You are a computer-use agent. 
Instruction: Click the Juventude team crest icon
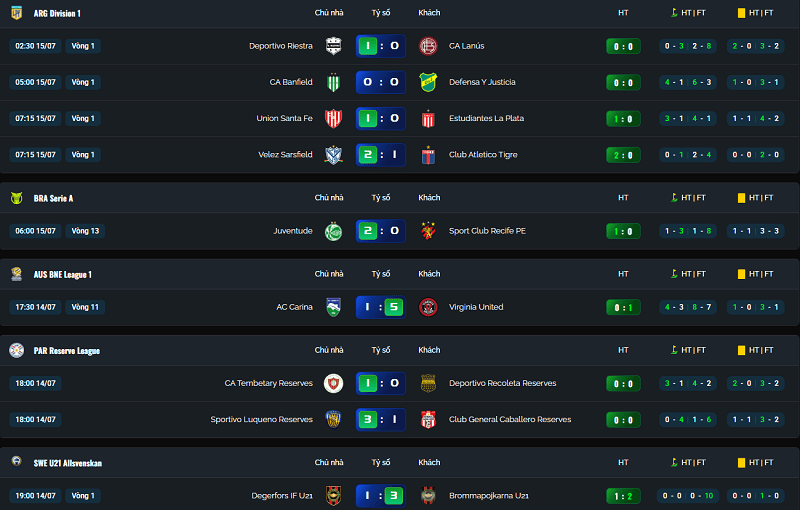pyautogui.click(x=333, y=231)
